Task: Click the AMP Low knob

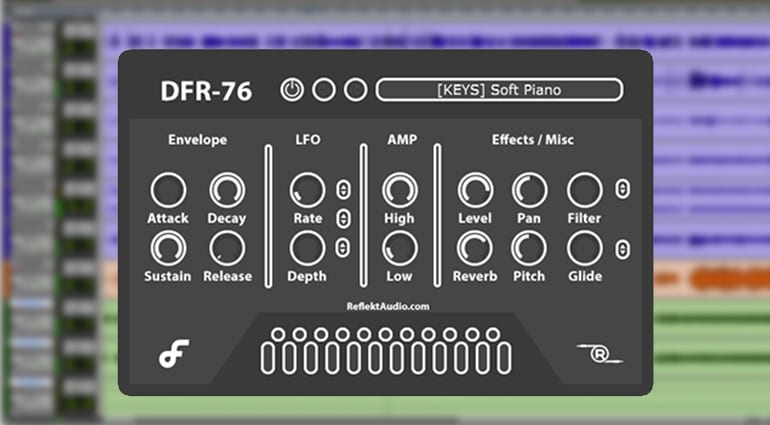Action: click(x=400, y=249)
